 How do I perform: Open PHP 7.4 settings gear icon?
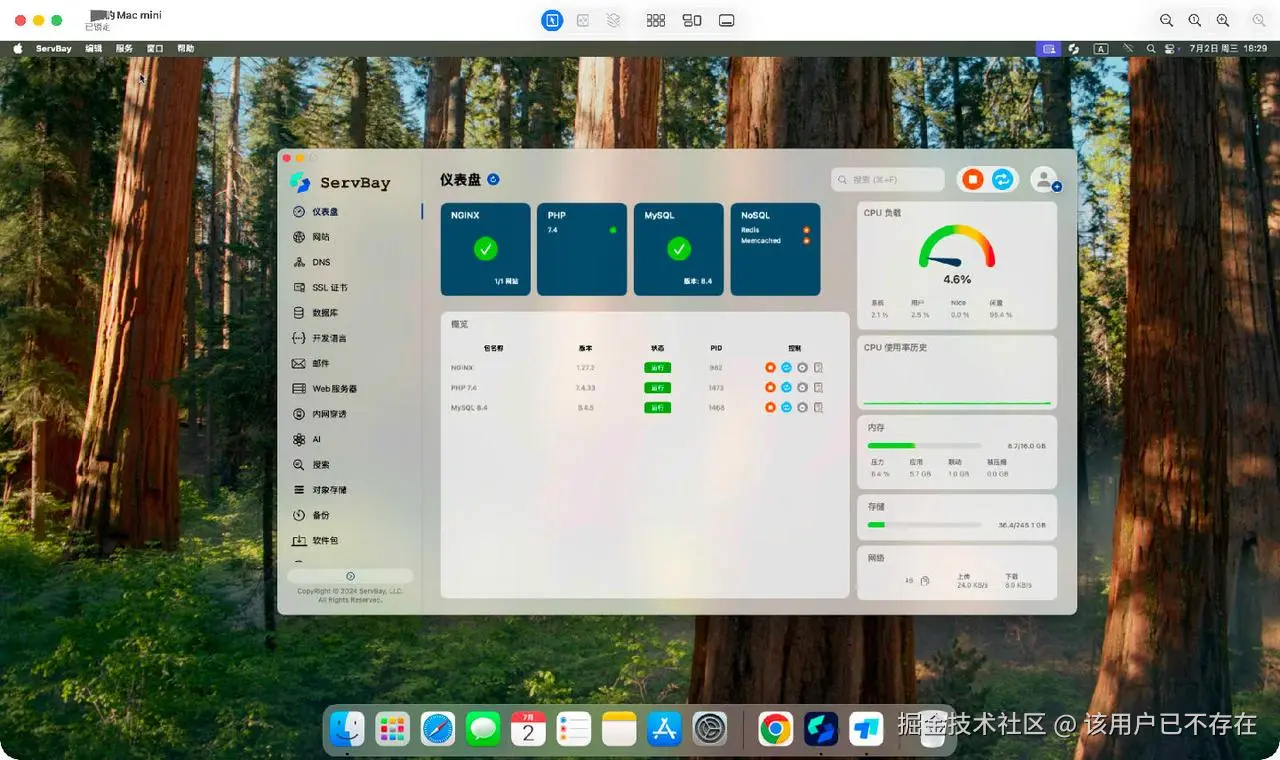[x=802, y=387]
